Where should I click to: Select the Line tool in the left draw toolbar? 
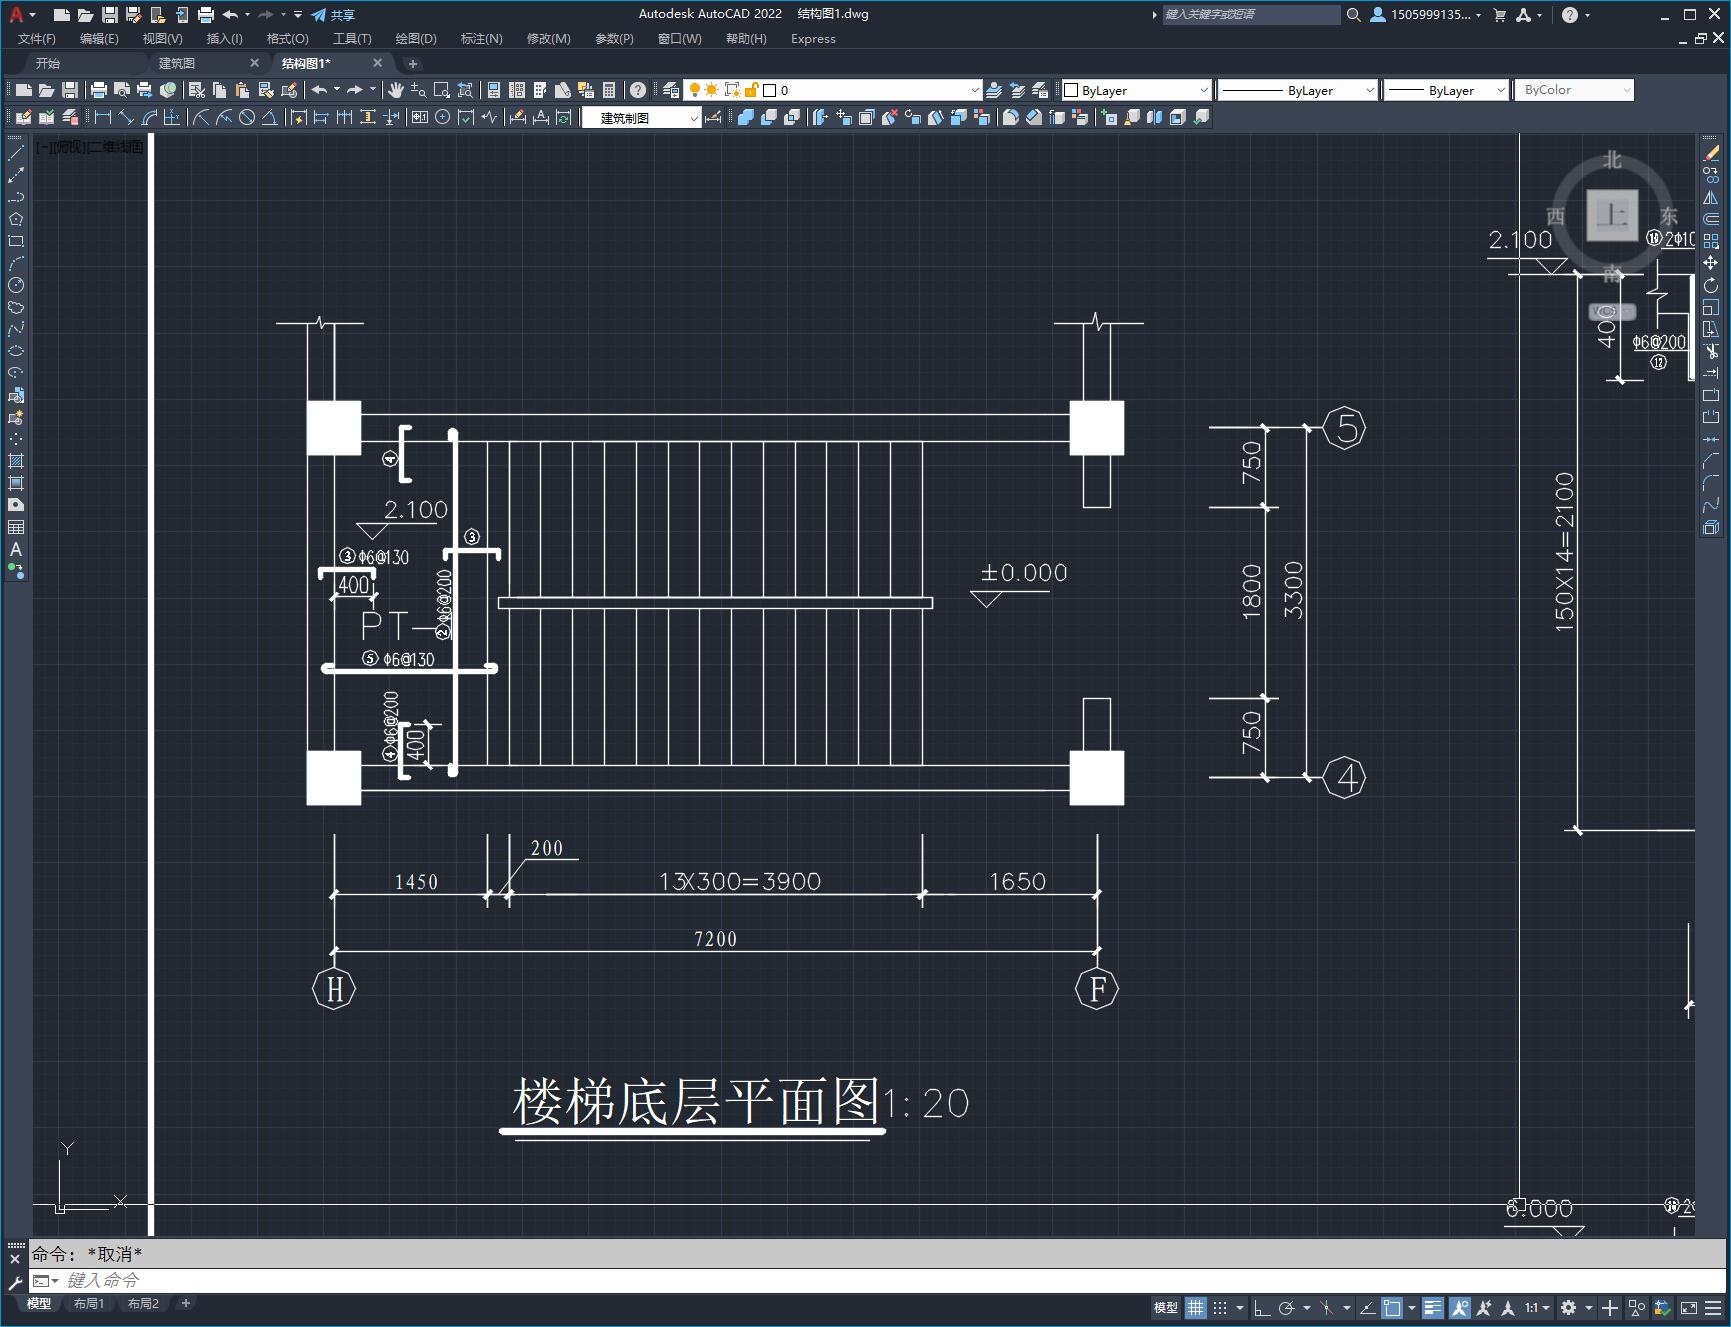(x=16, y=153)
